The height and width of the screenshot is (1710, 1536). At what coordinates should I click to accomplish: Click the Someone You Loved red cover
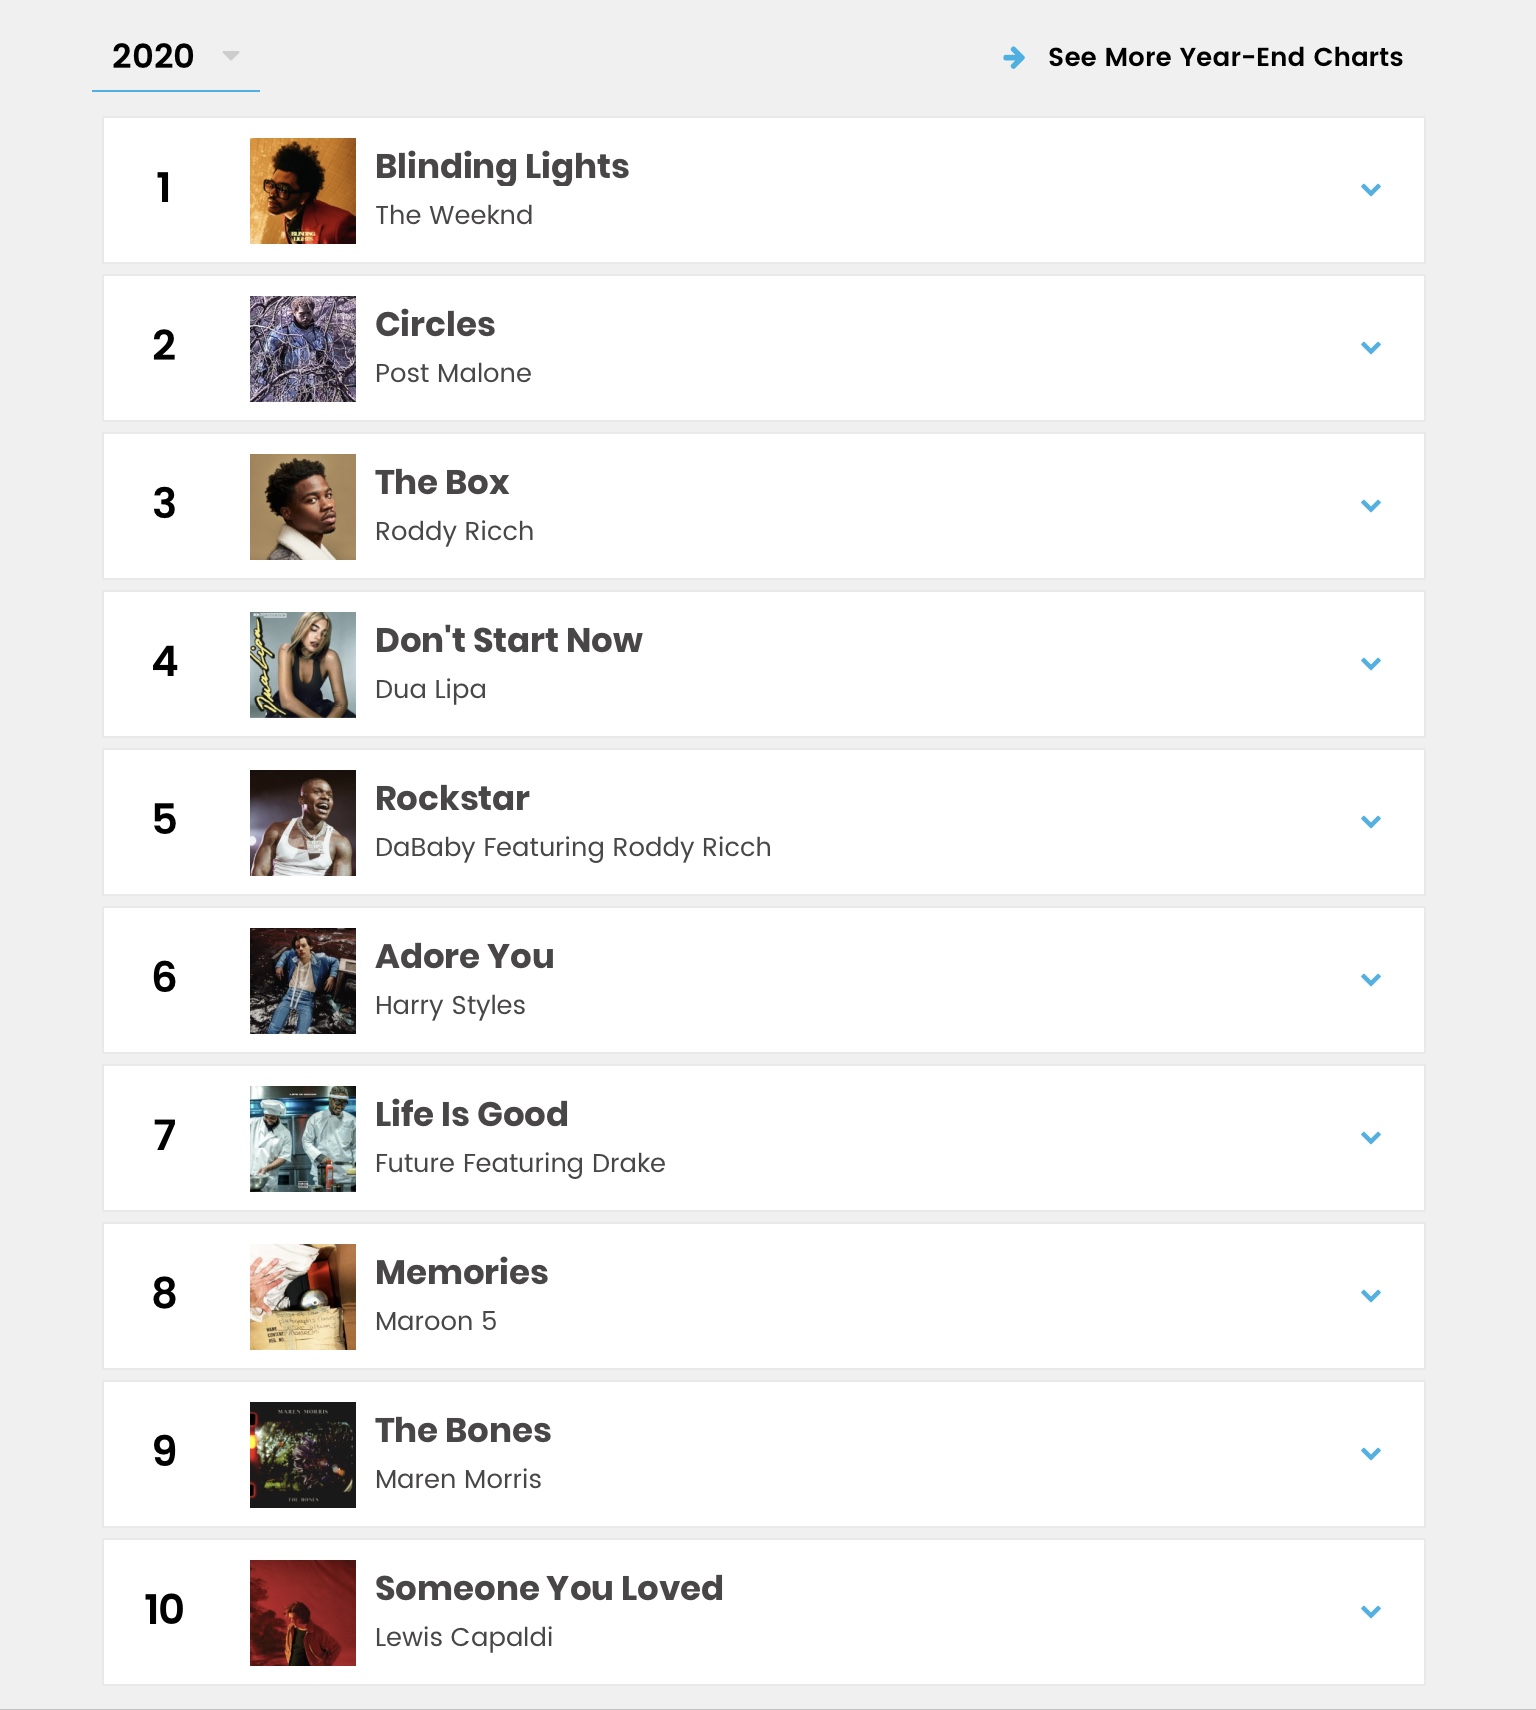point(302,1613)
